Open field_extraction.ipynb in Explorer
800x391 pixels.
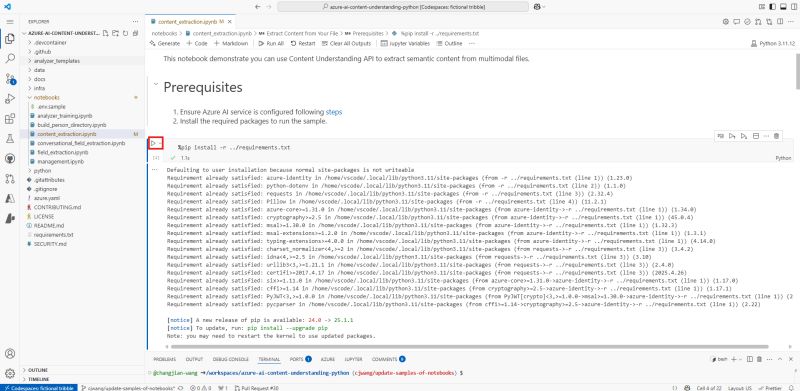(82, 152)
